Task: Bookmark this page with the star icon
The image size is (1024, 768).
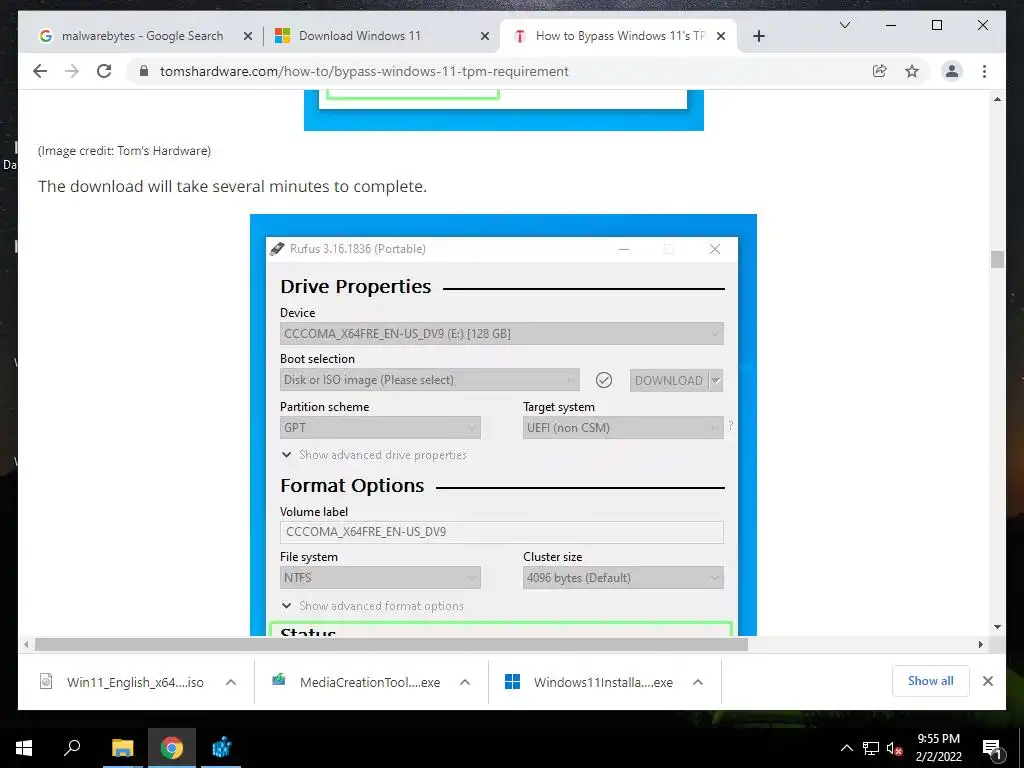Action: [x=912, y=71]
